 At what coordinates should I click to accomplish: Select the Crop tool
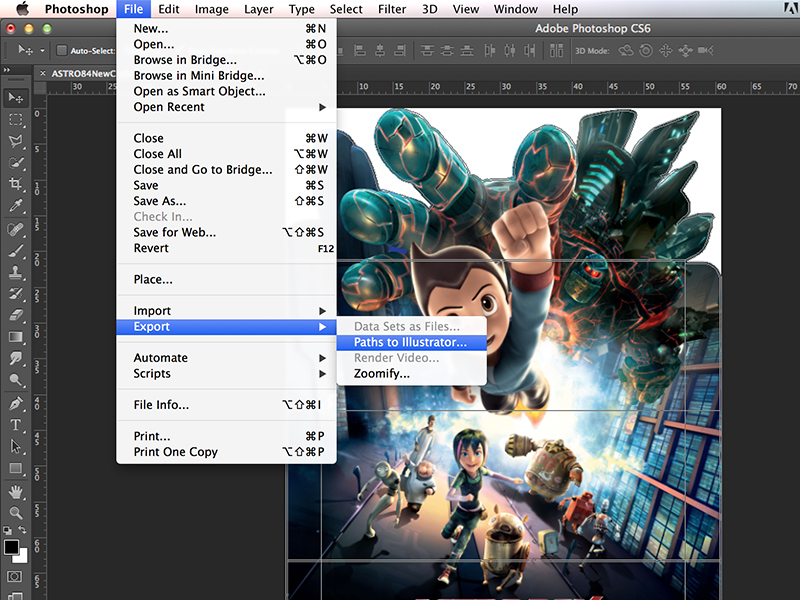pos(16,184)
